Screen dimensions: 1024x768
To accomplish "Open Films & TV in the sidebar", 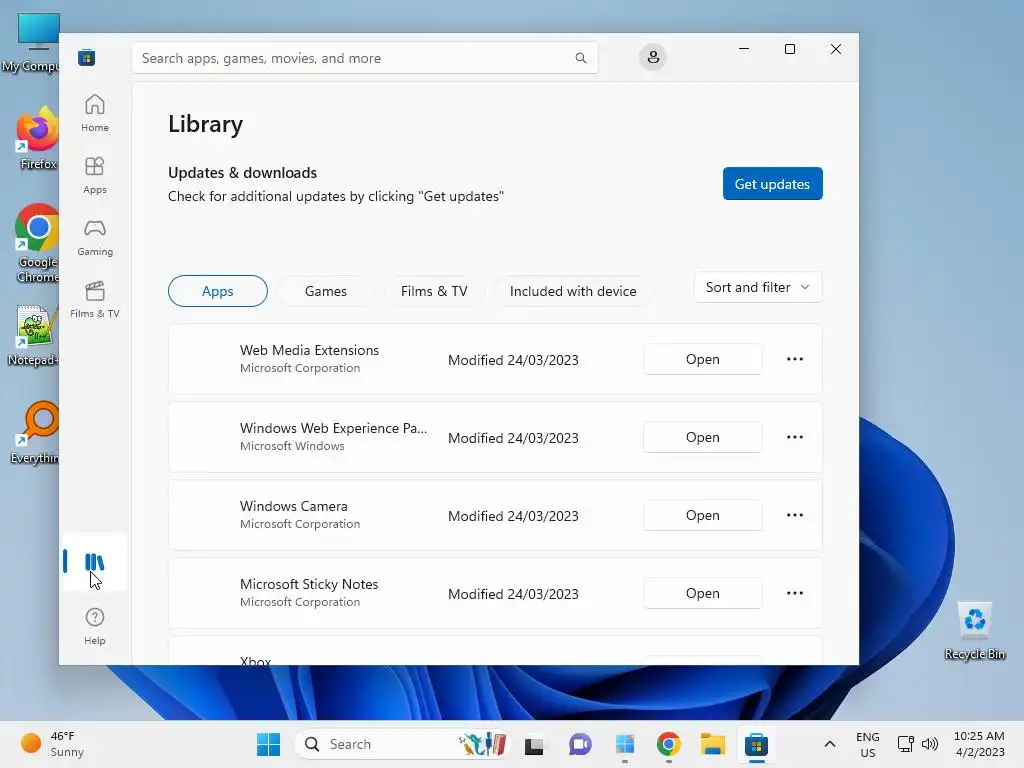I will pos(95,300).
